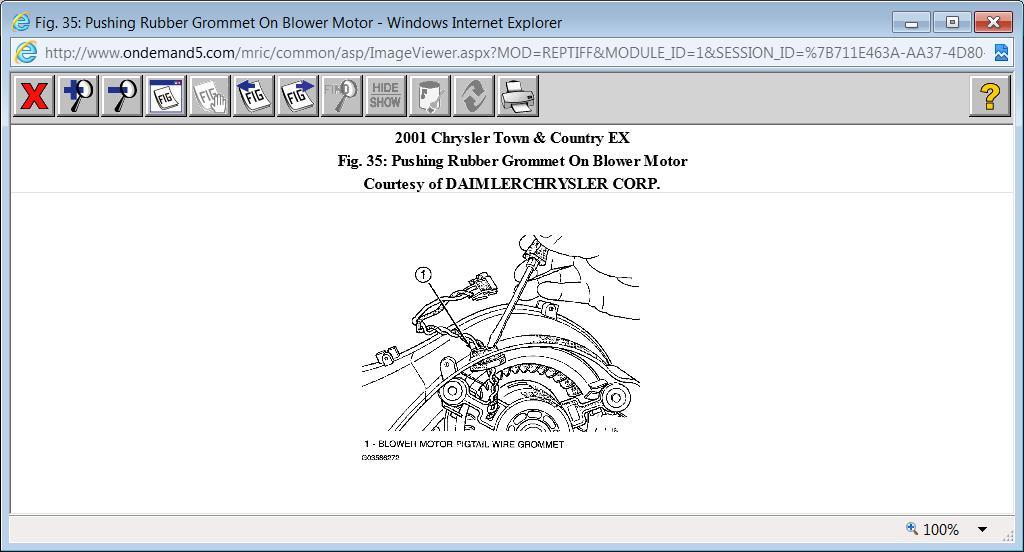
Task: Click 'BLOWER MOTOR PIGTAIL WIRE GROMMET' legend text
Action: [471, 444]
